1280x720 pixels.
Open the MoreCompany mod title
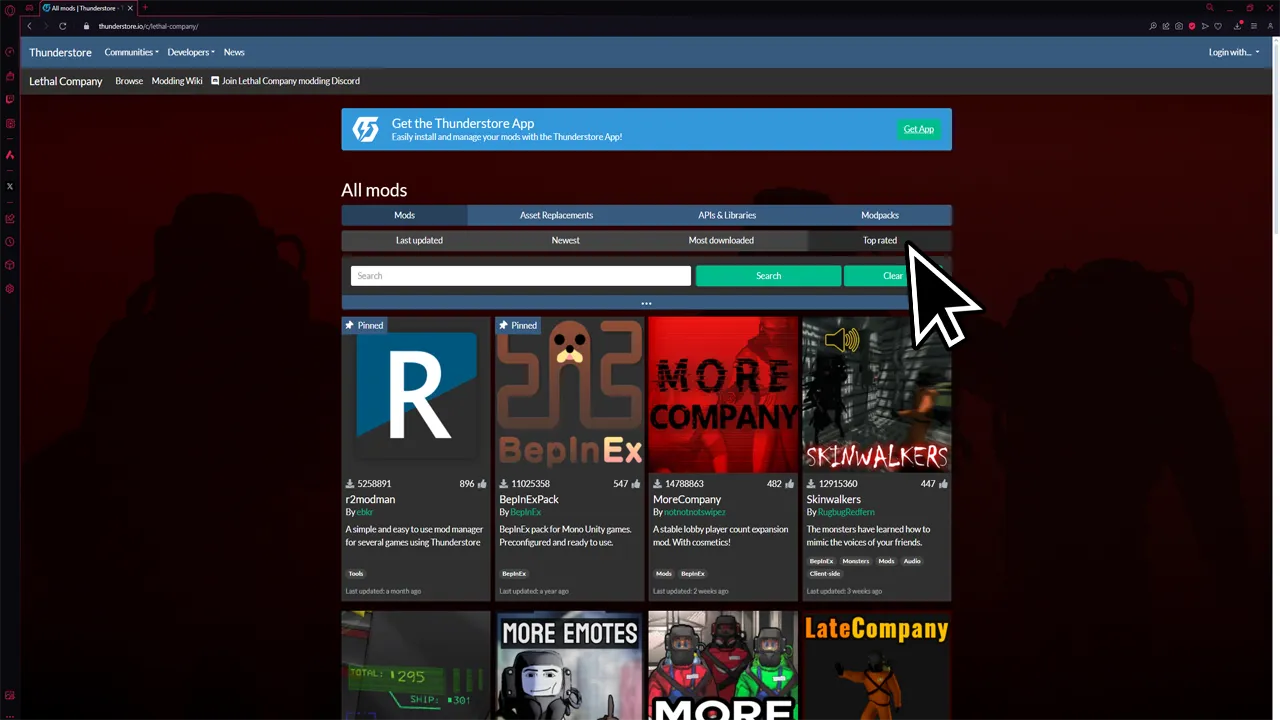(687, 499)
